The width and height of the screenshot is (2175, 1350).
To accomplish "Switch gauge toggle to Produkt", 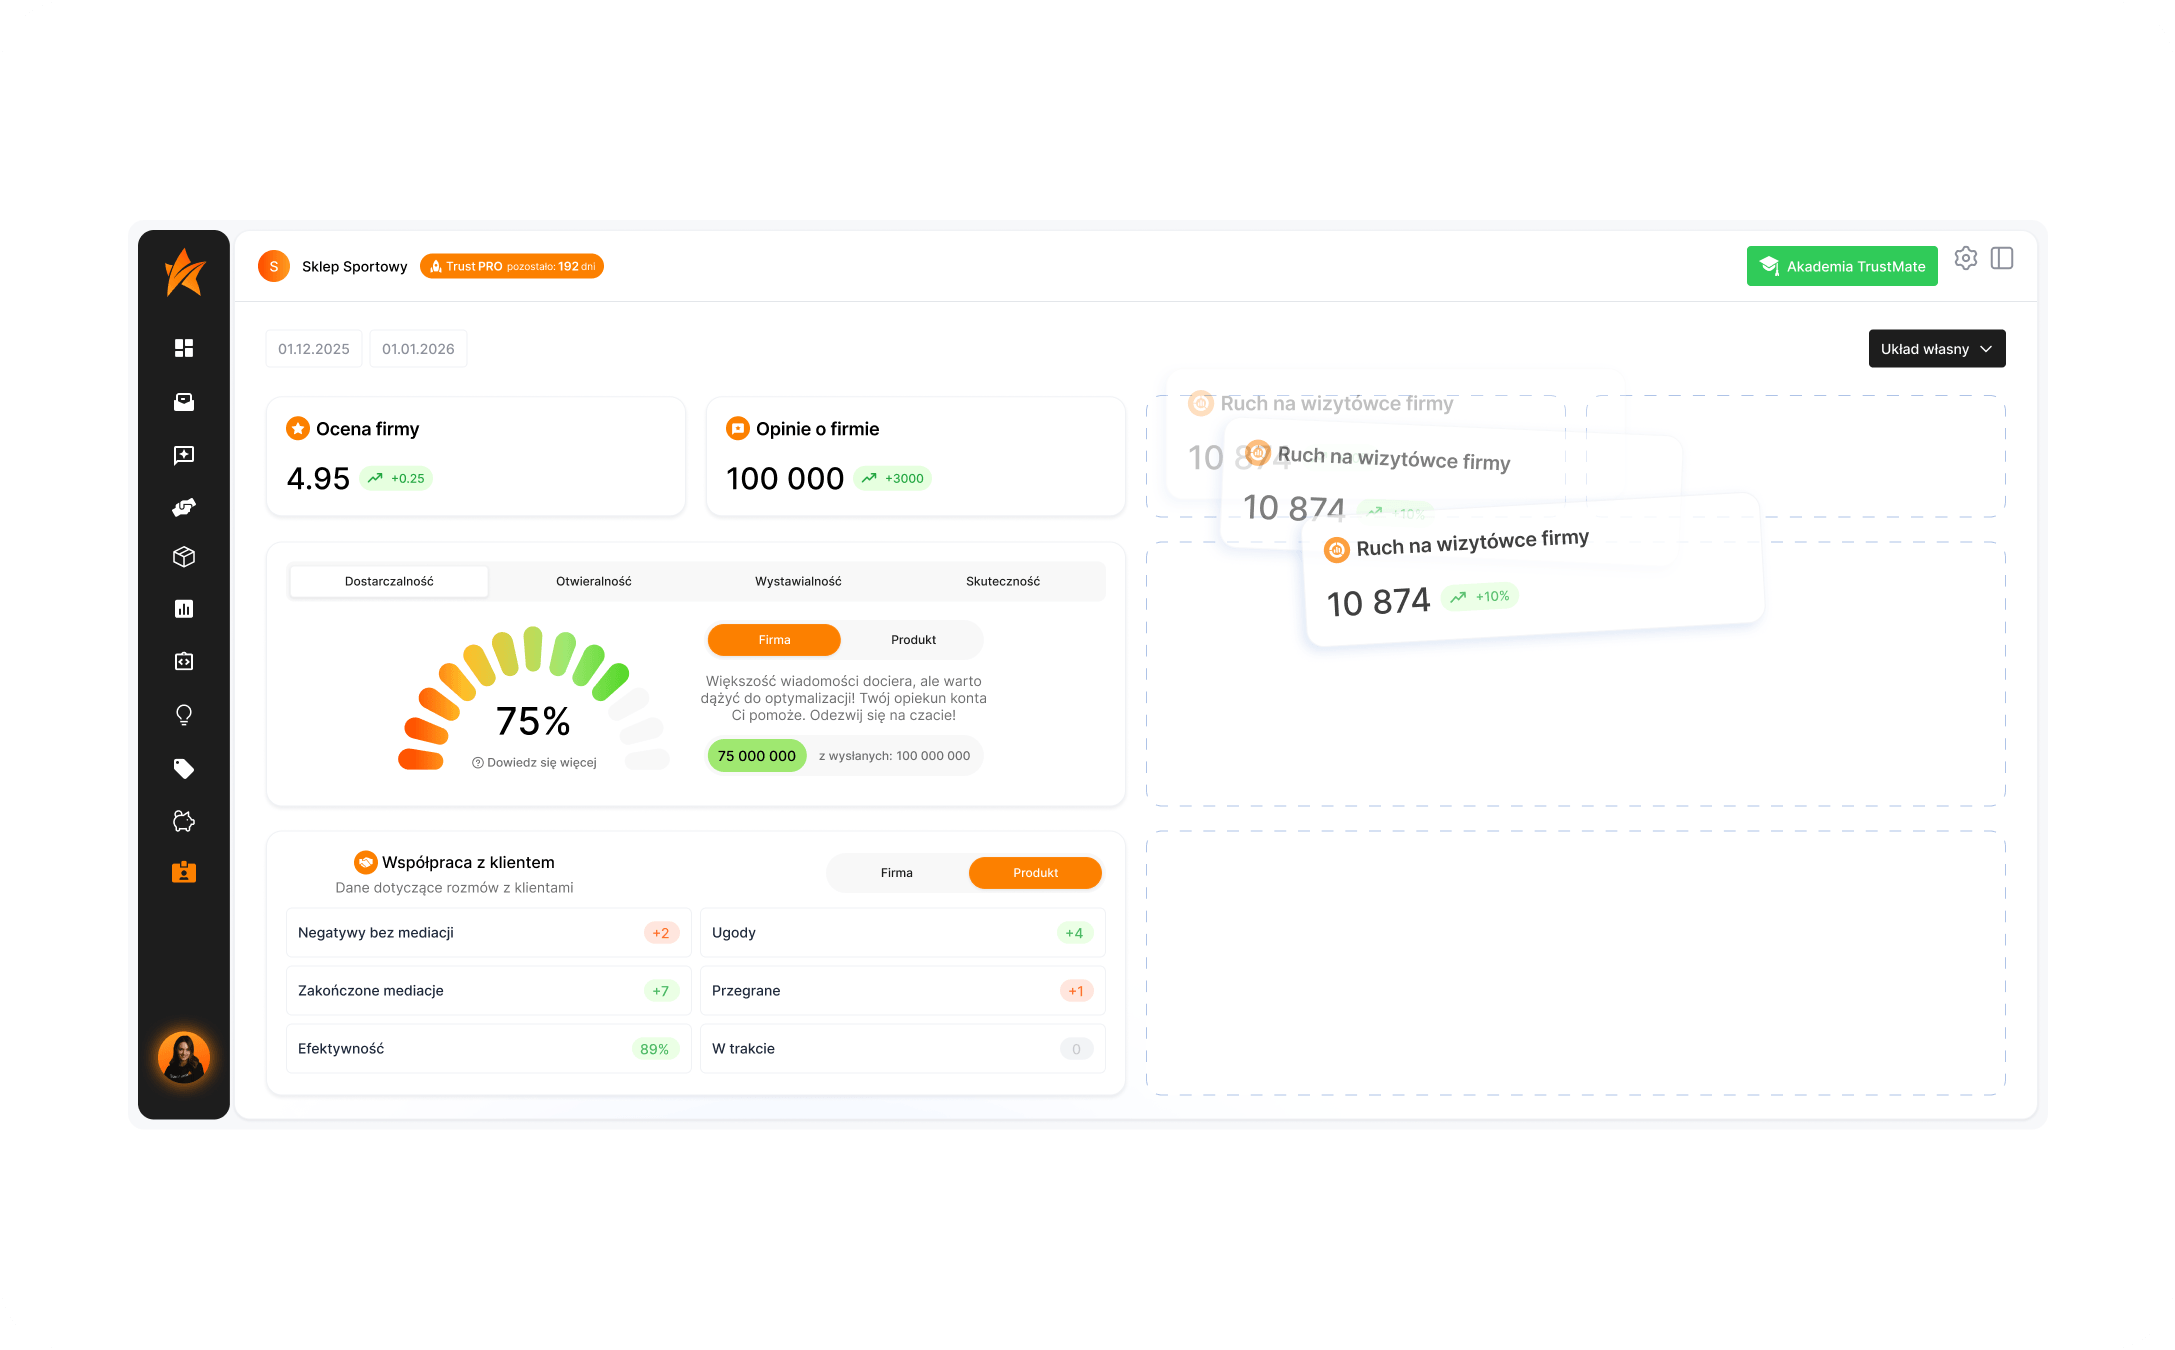I will 913,640.
